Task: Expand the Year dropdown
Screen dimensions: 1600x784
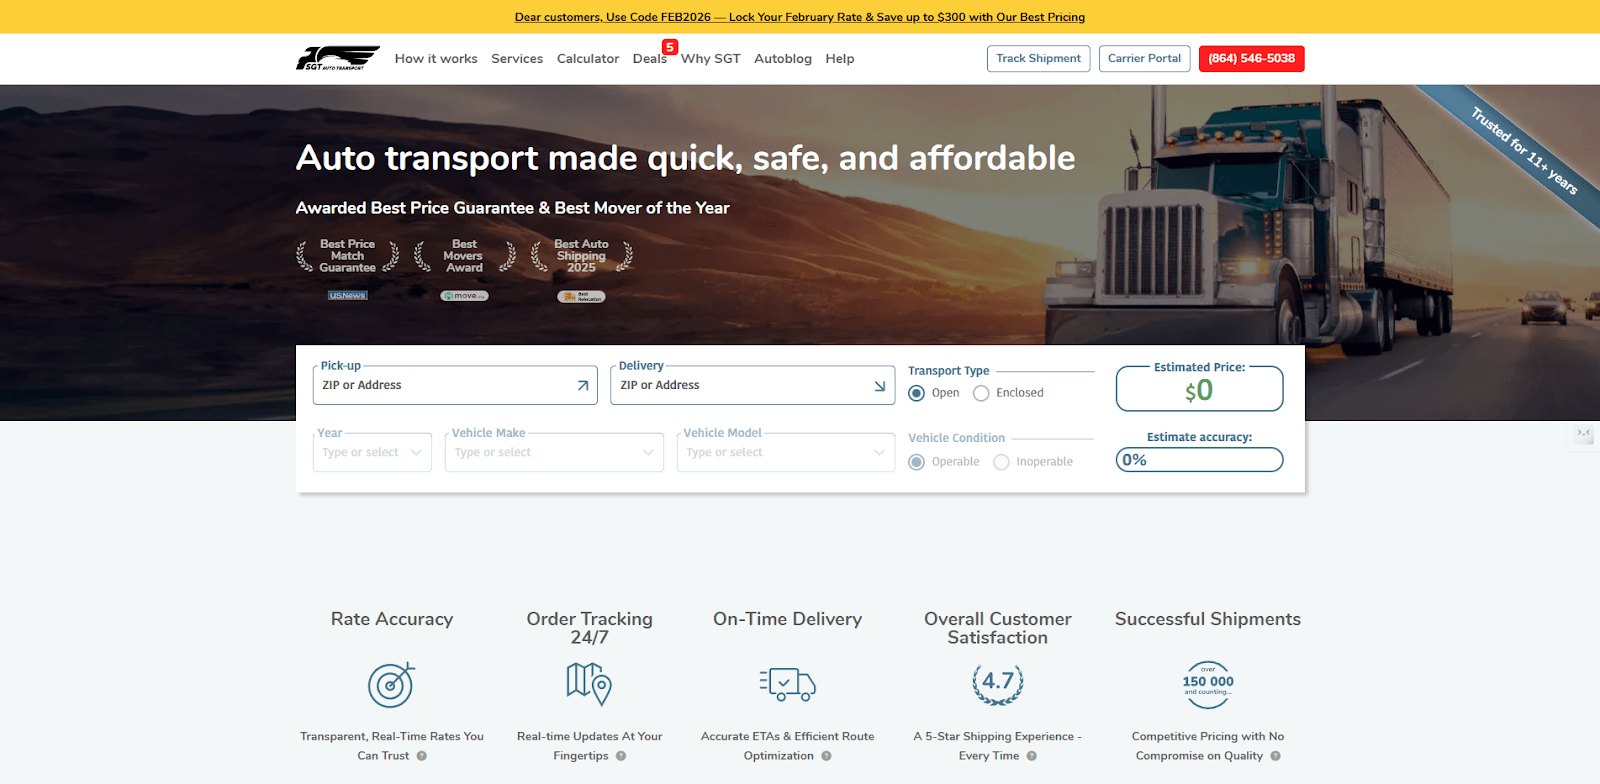Action: (372, 453)
